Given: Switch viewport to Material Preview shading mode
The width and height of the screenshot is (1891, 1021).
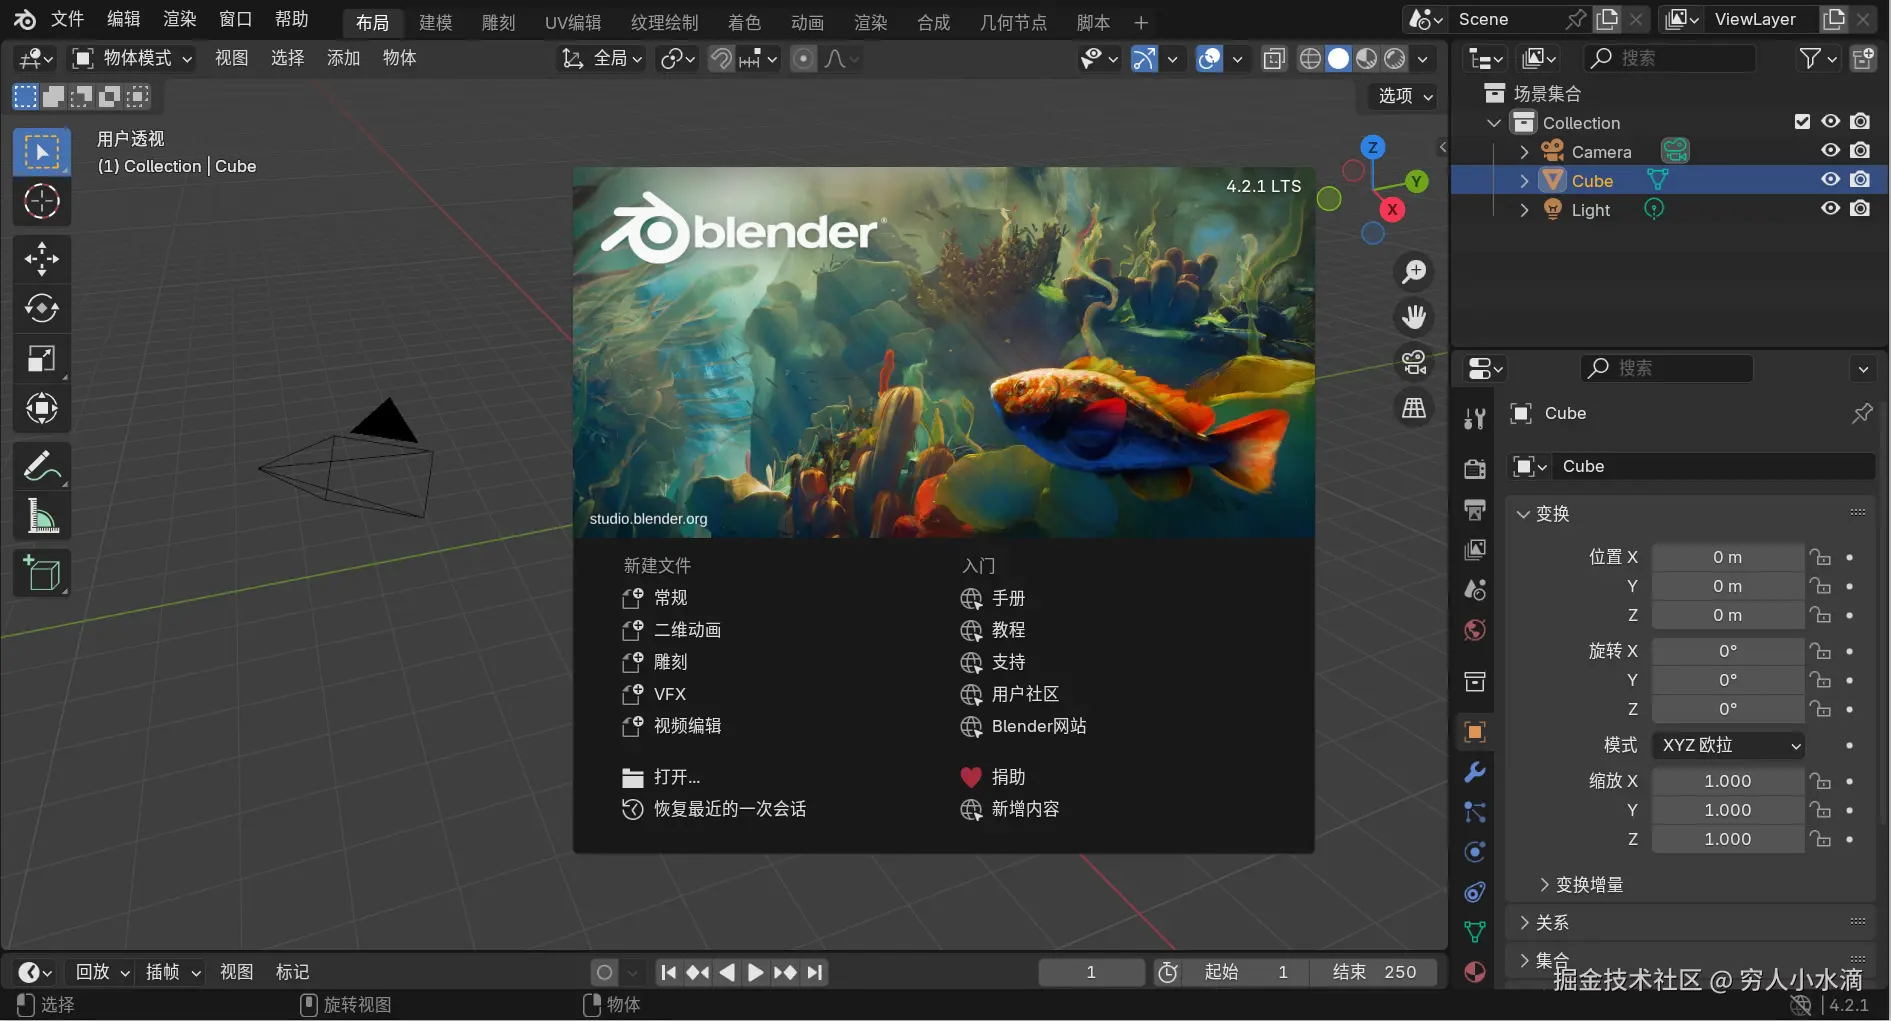Looking at the screenshot, I should (1366, 58).
